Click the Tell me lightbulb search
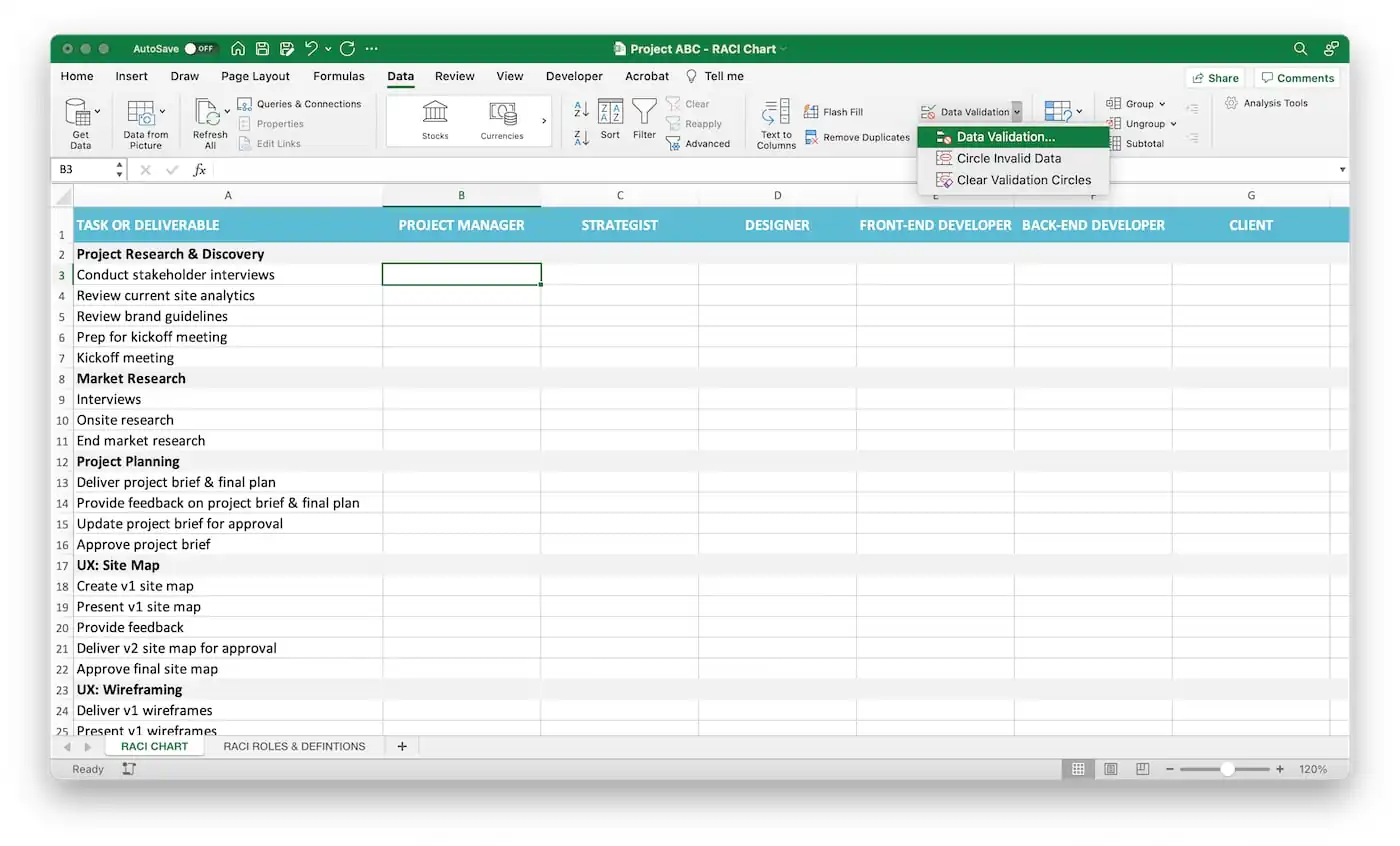Screen dimensions: 1400x846 [715, 76]
